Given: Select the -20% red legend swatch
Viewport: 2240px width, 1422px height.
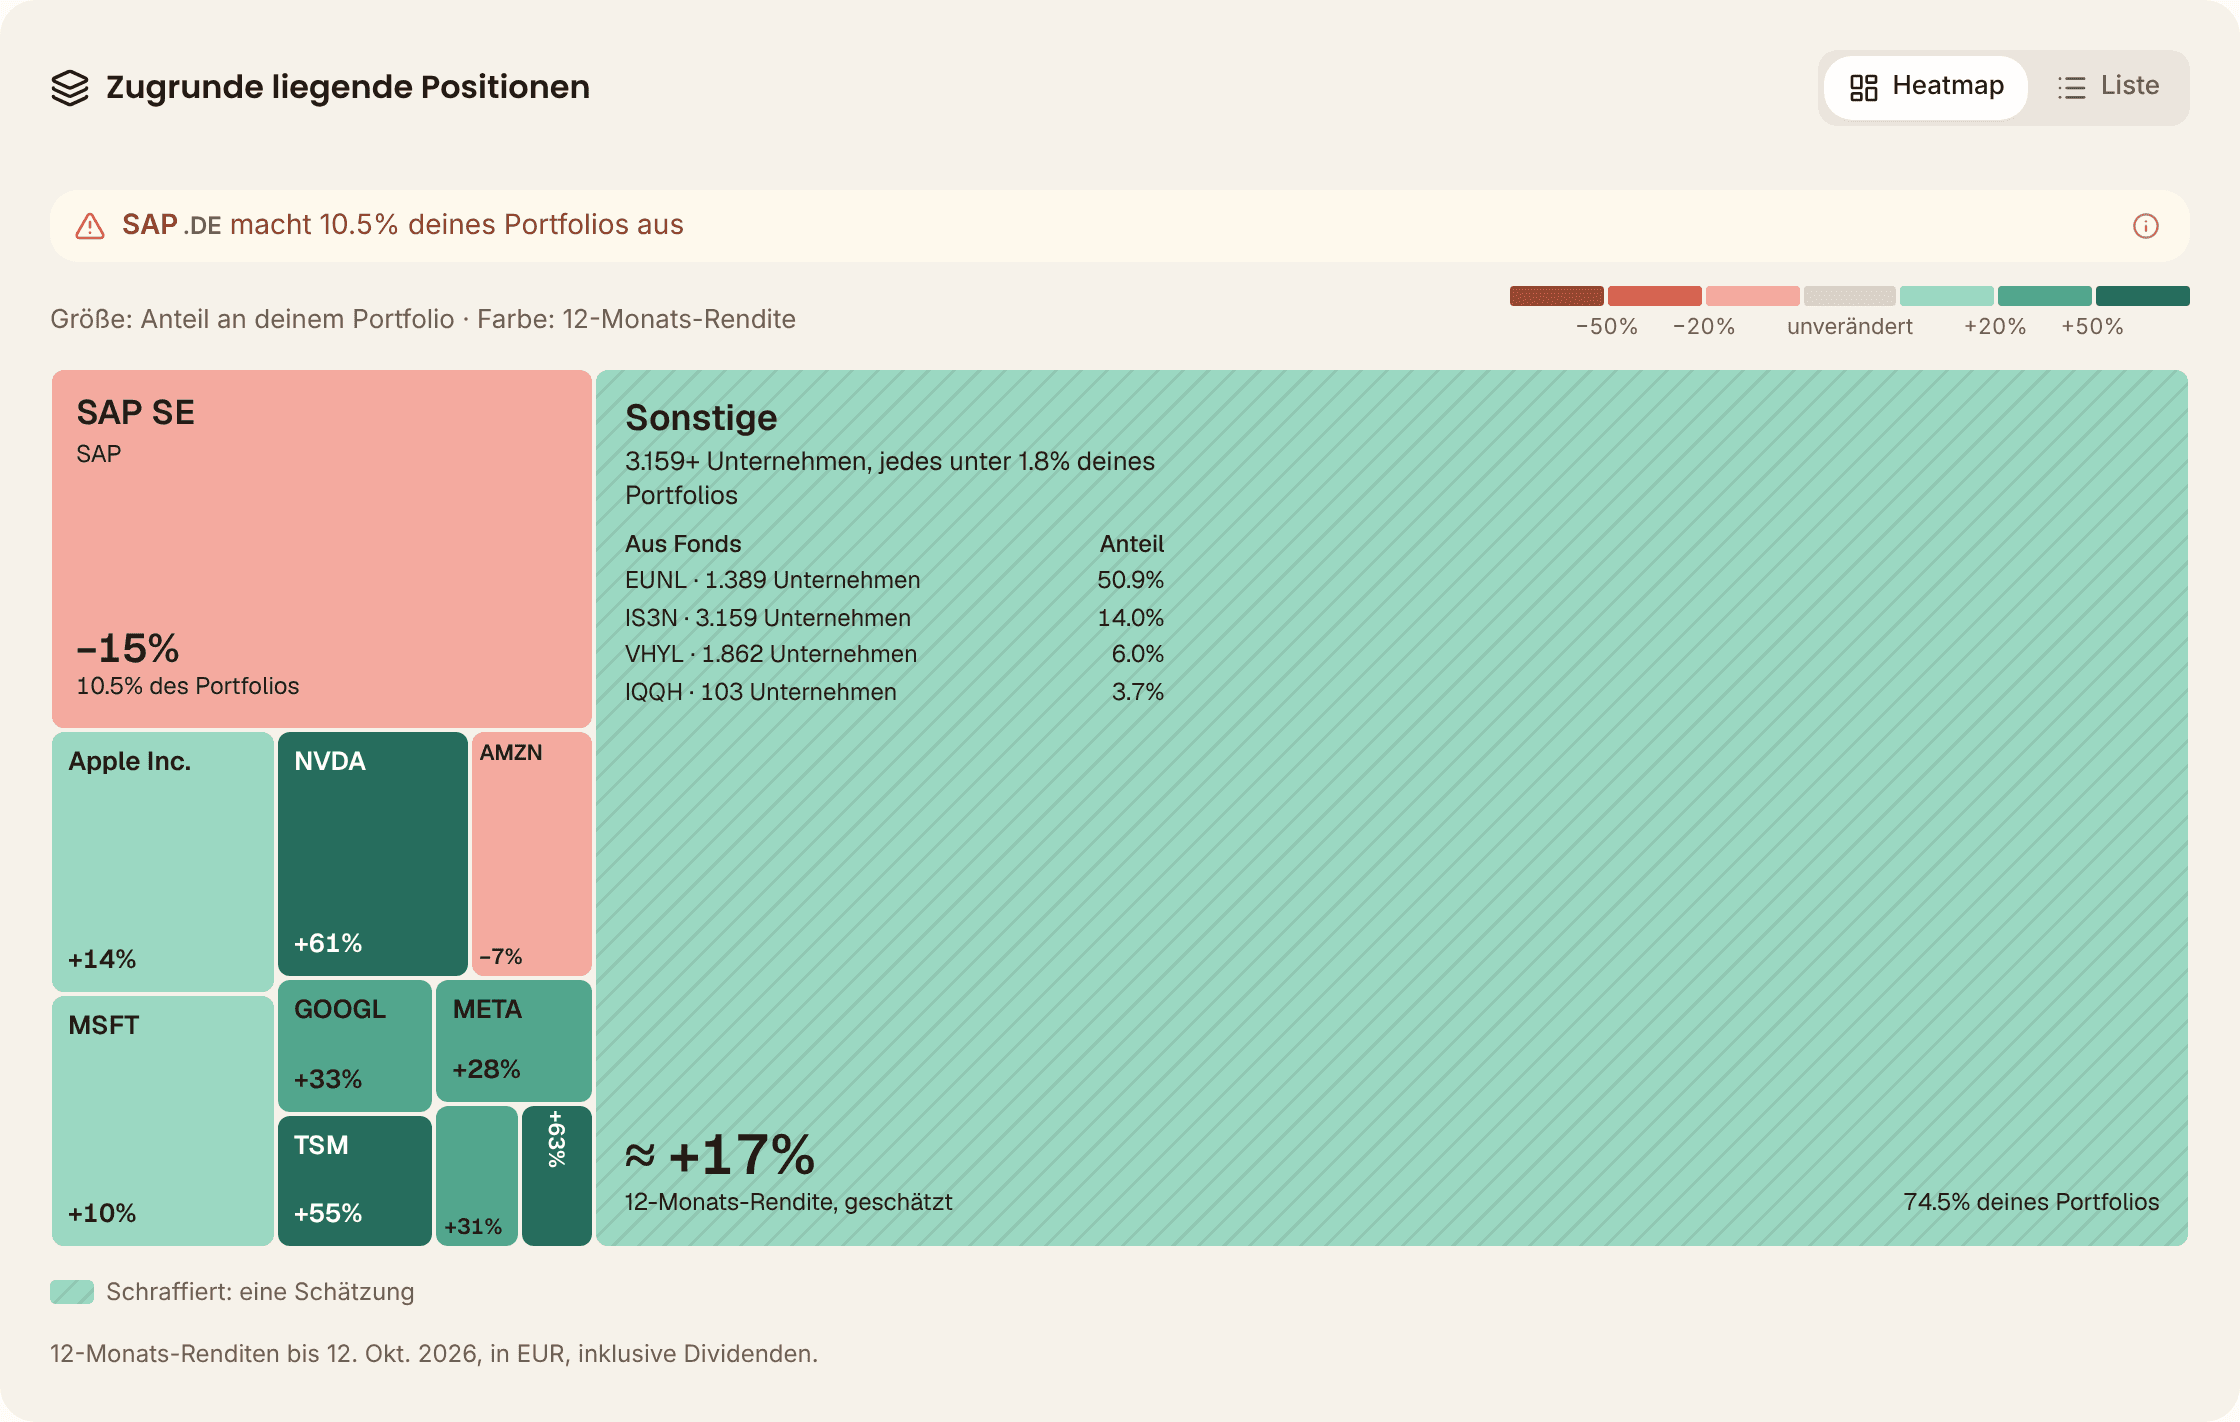Looking at the screenshot, I should 1654,296.
